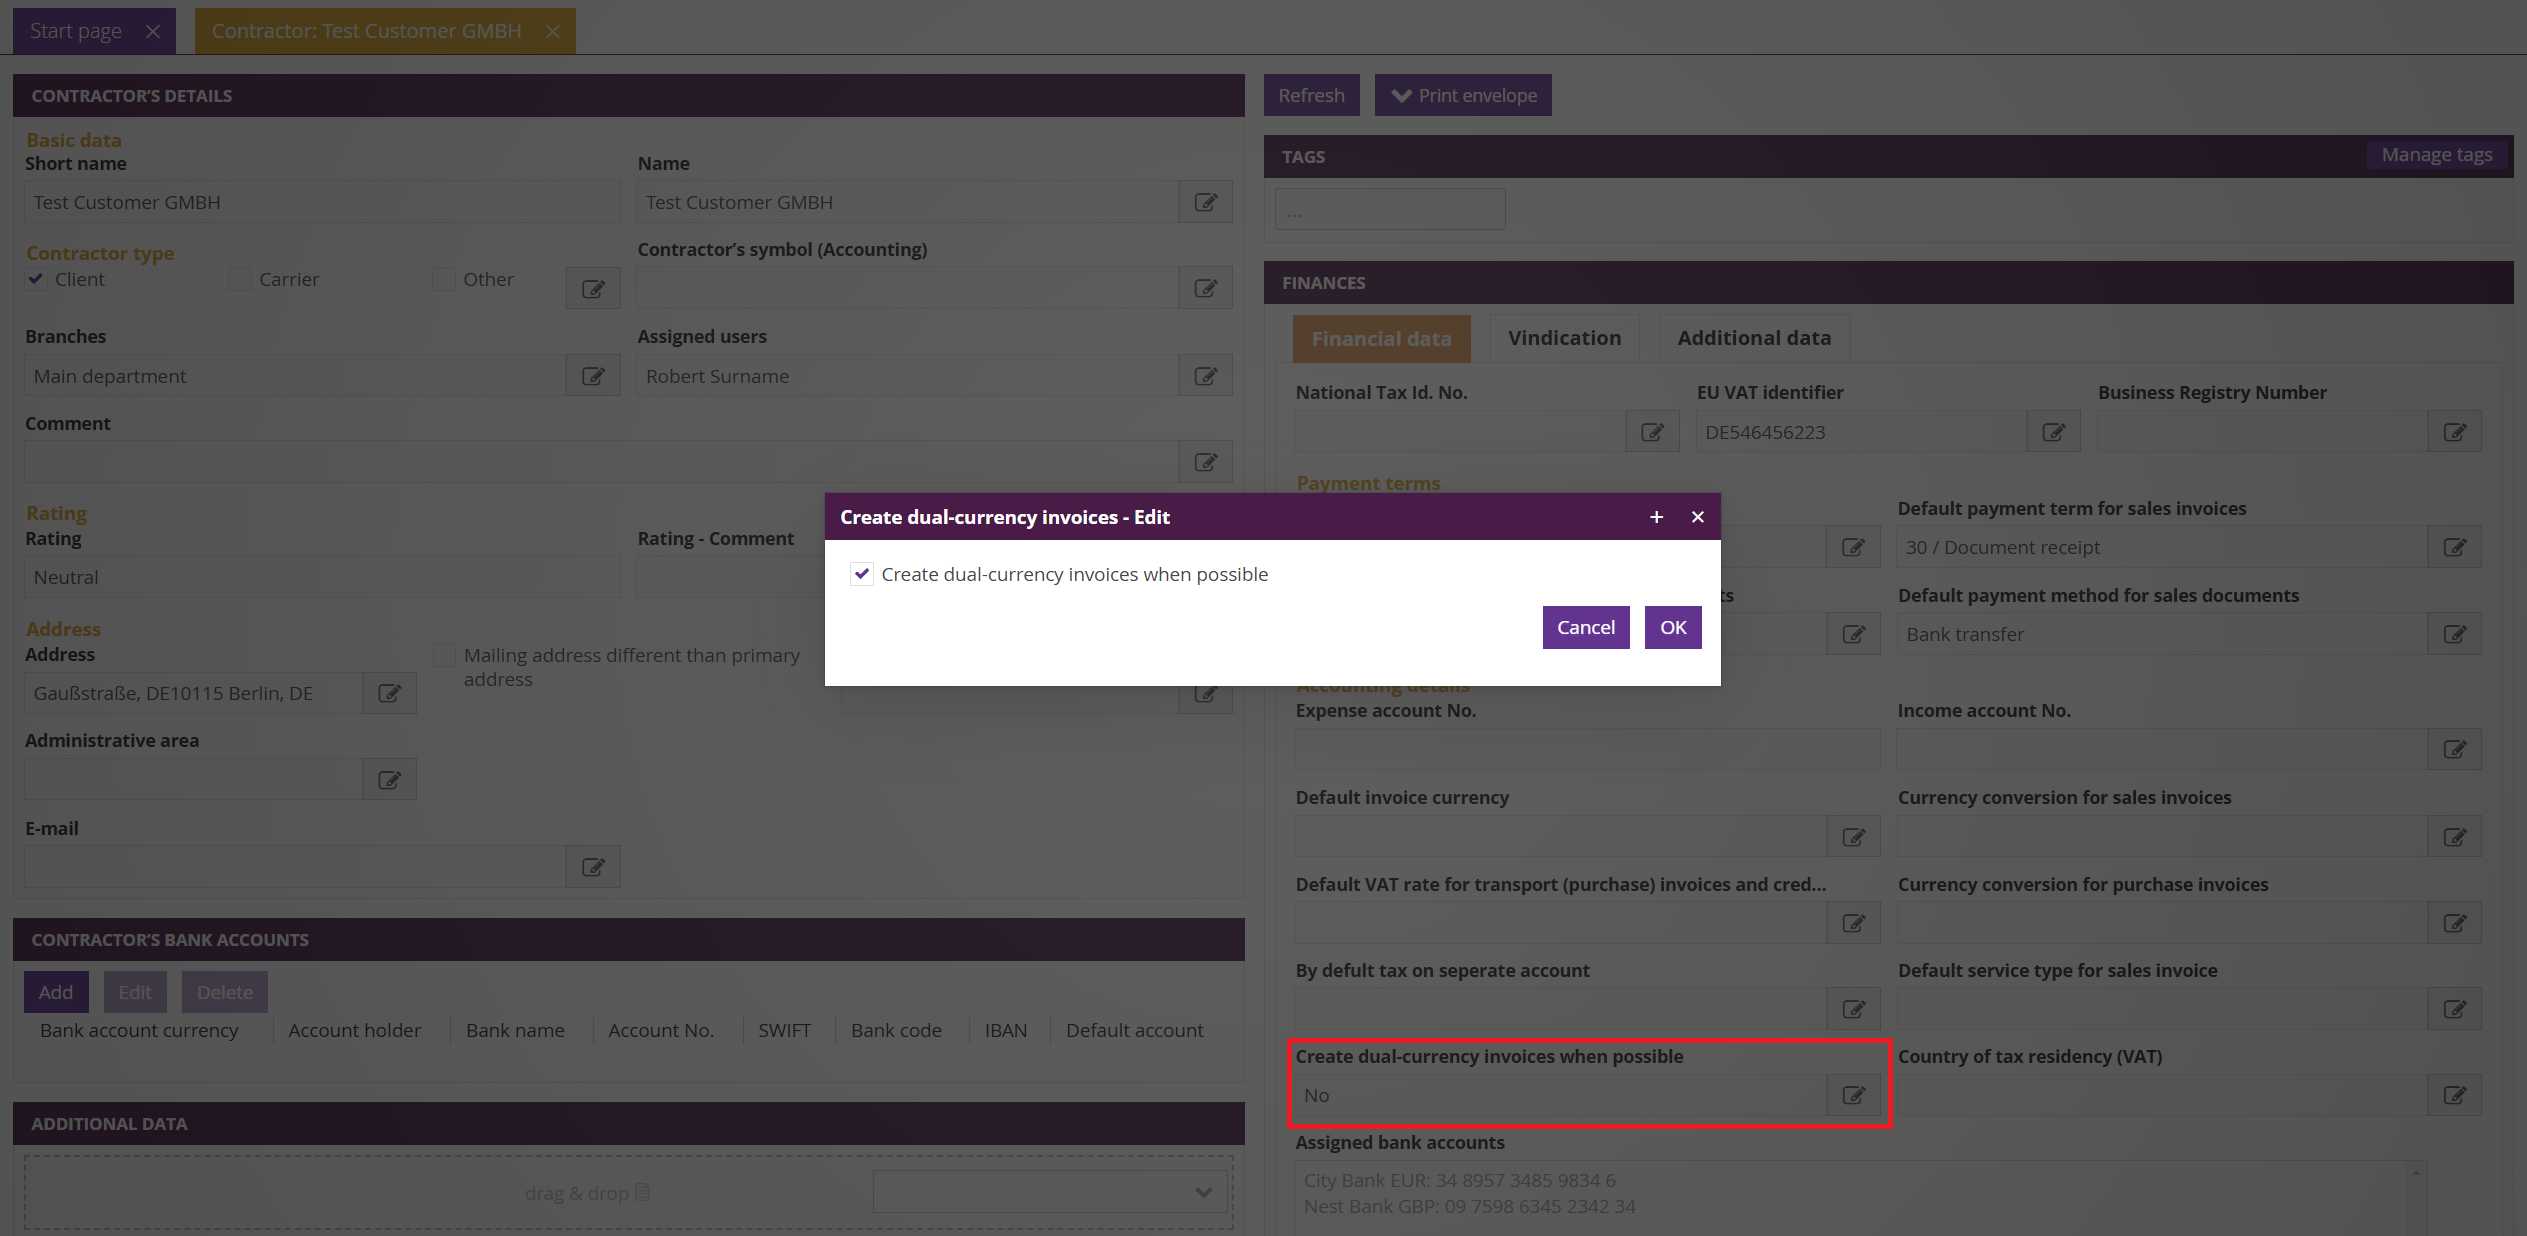Expand the Print envelope dropdown
Image resolution: width=2527 pixels, height=1236 pixels.
[x=1463, y=96]
